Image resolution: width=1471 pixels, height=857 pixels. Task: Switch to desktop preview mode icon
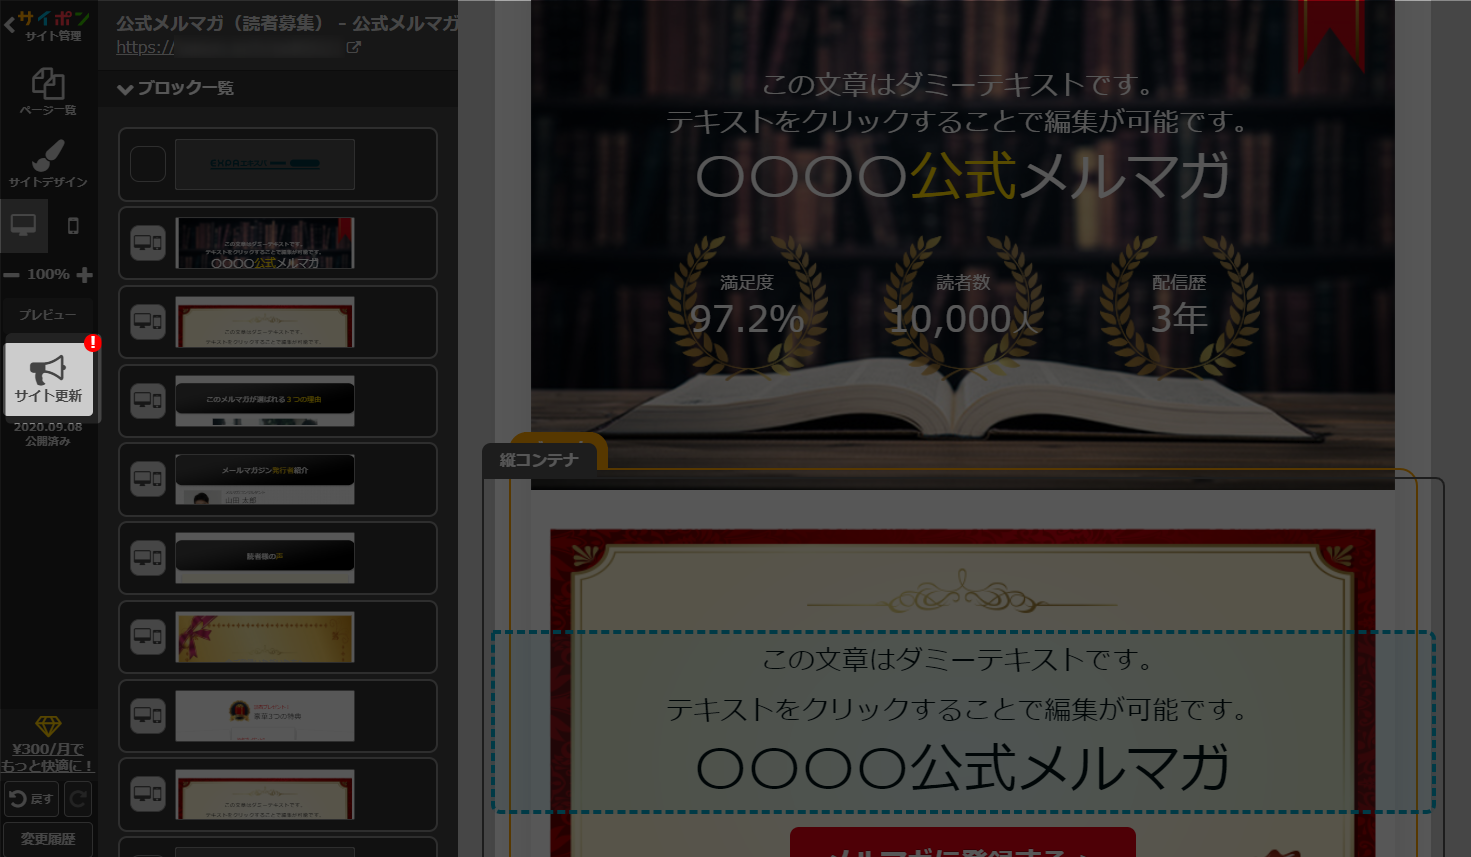[x=24, y=225]
